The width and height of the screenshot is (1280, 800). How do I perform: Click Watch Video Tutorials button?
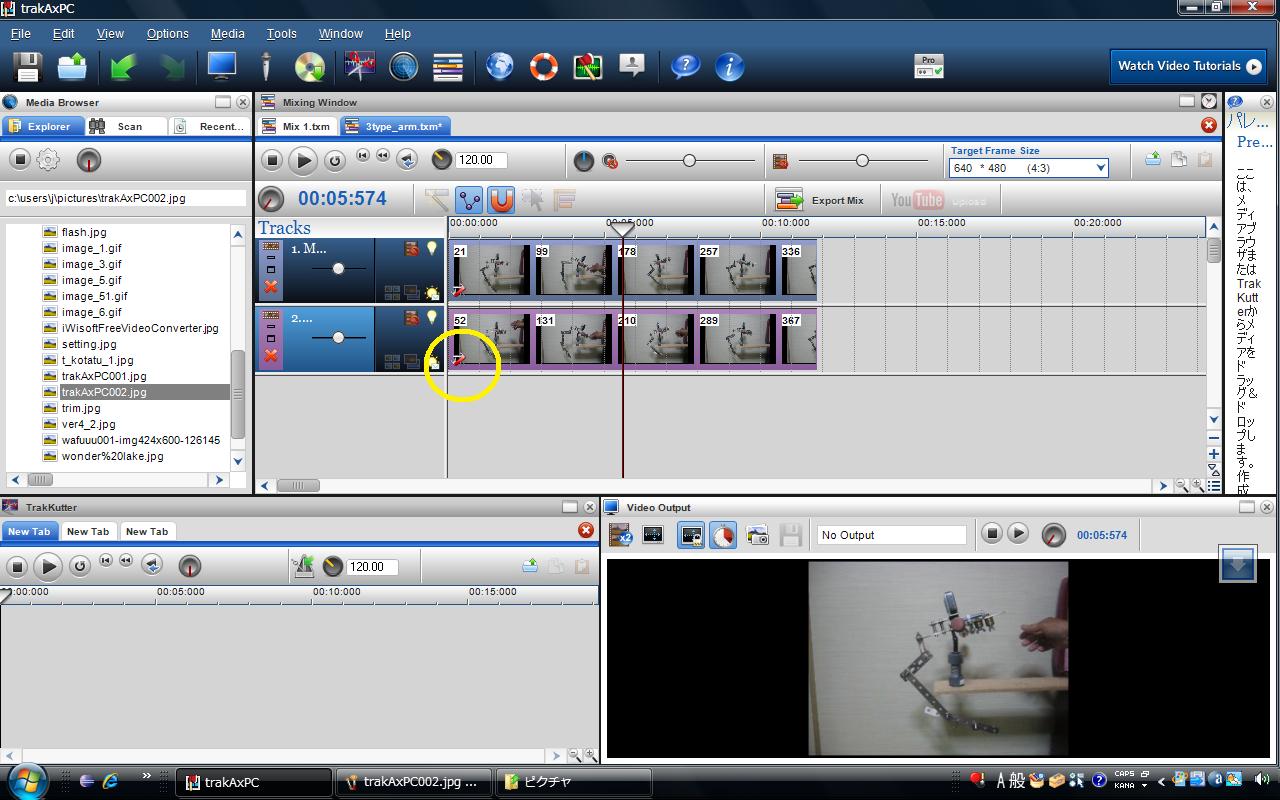(x=1190, y=66)
